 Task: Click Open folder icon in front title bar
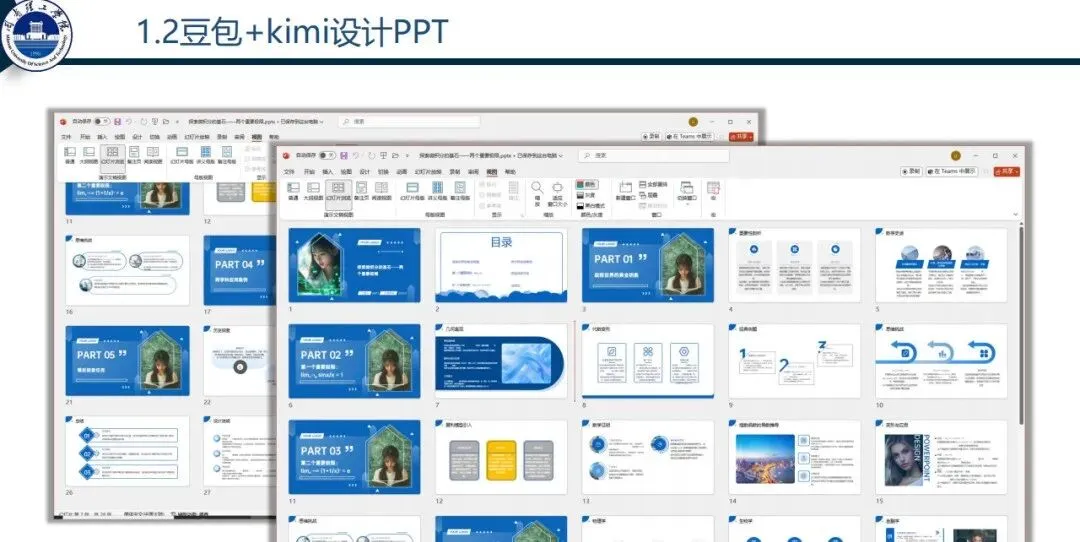(x=395, y=156)
